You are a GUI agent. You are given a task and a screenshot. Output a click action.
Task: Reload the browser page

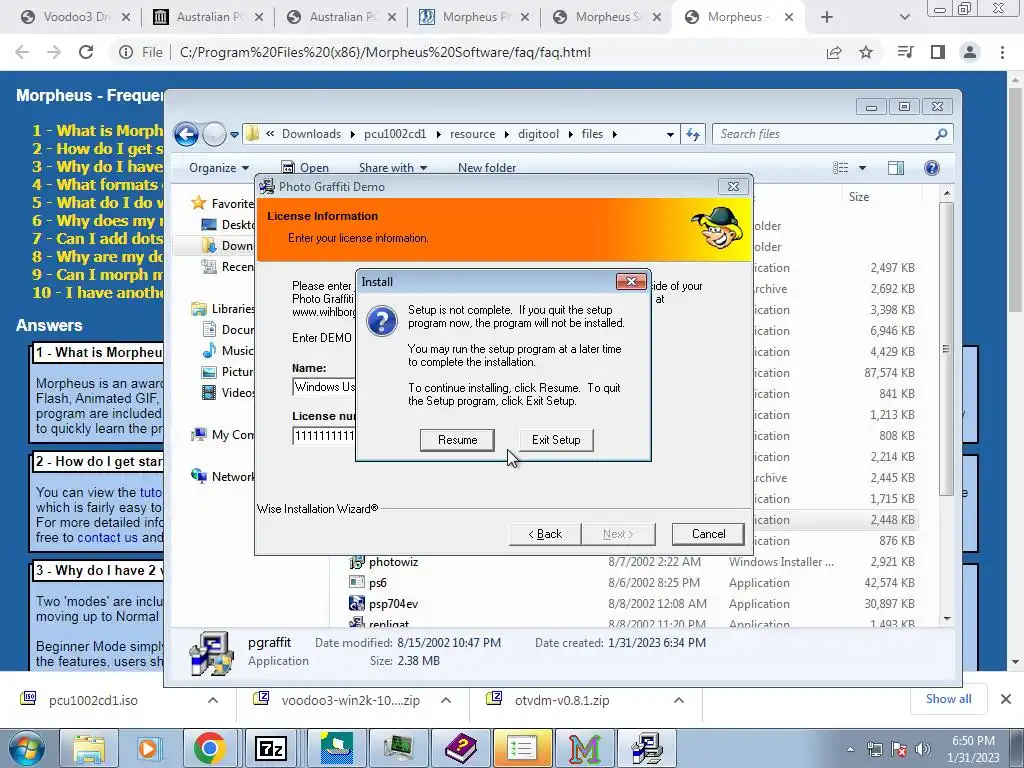86,52
